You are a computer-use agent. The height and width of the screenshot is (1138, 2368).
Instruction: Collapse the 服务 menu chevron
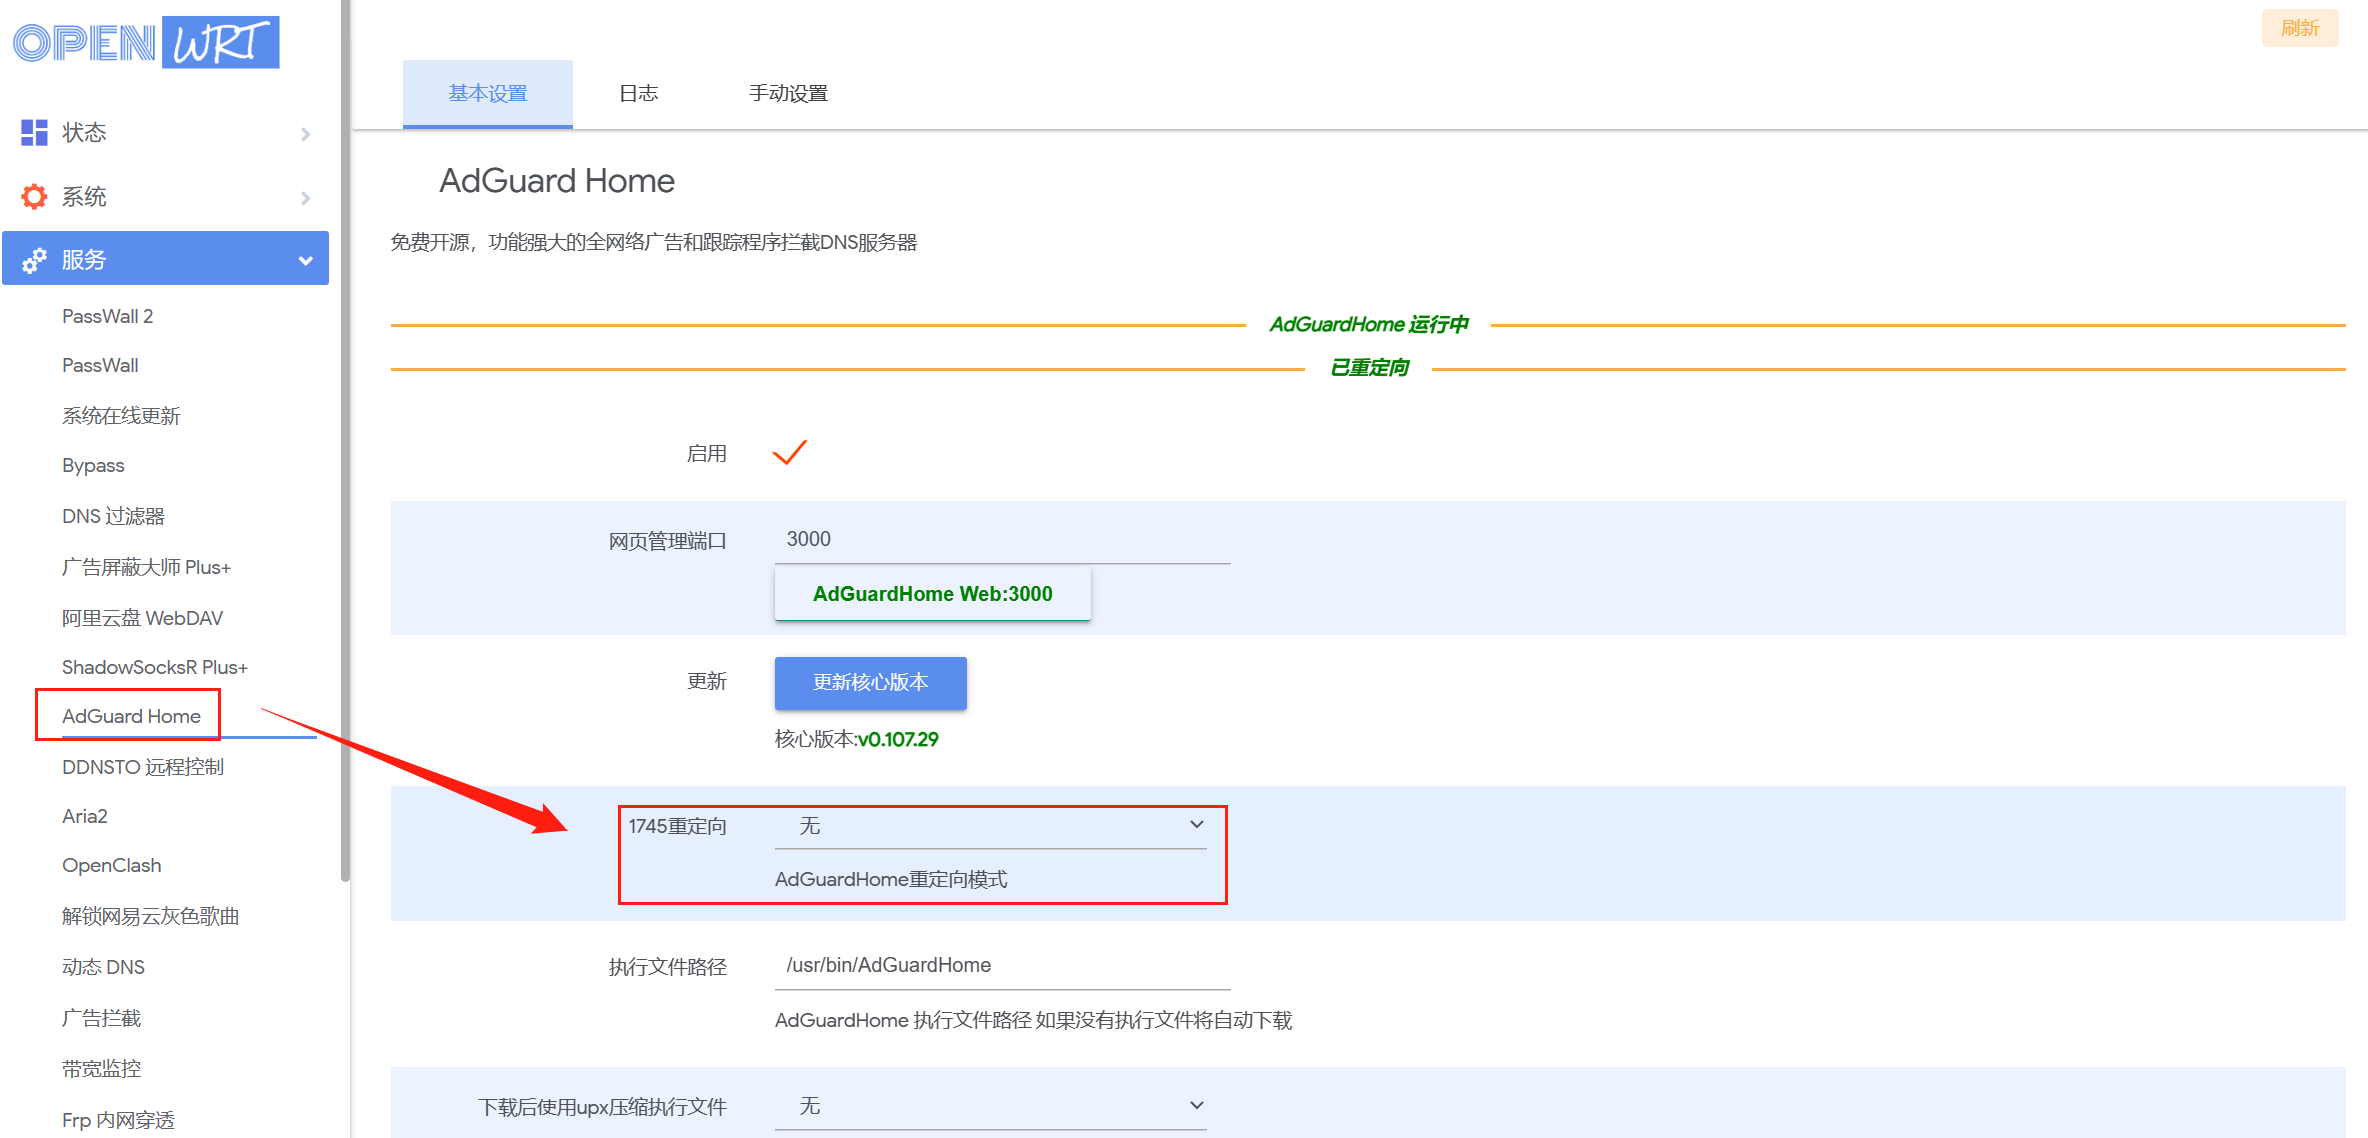305,261
